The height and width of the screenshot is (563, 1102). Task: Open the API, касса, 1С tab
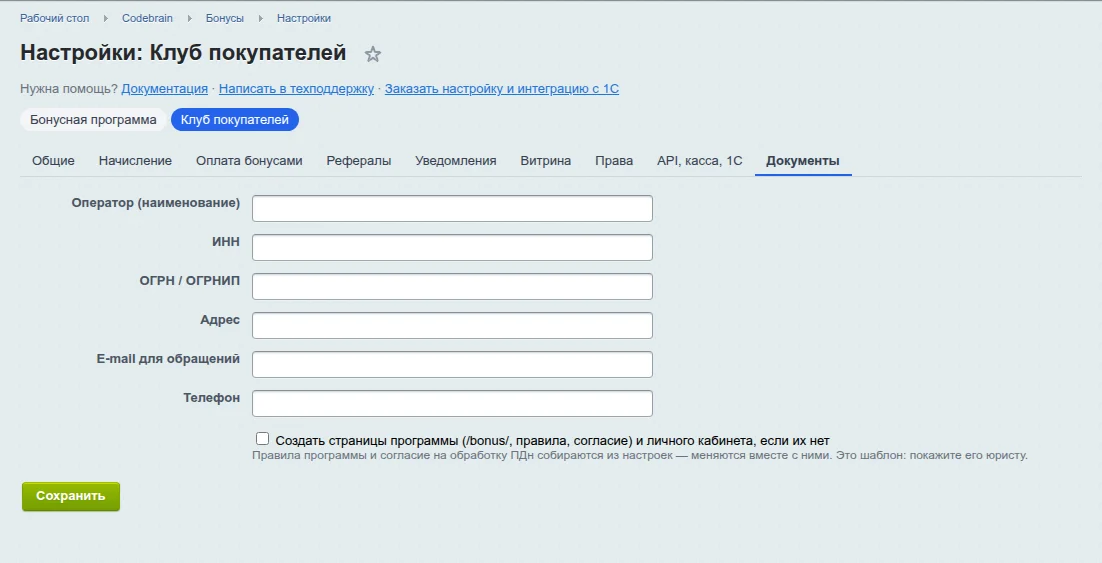point(699,161)
